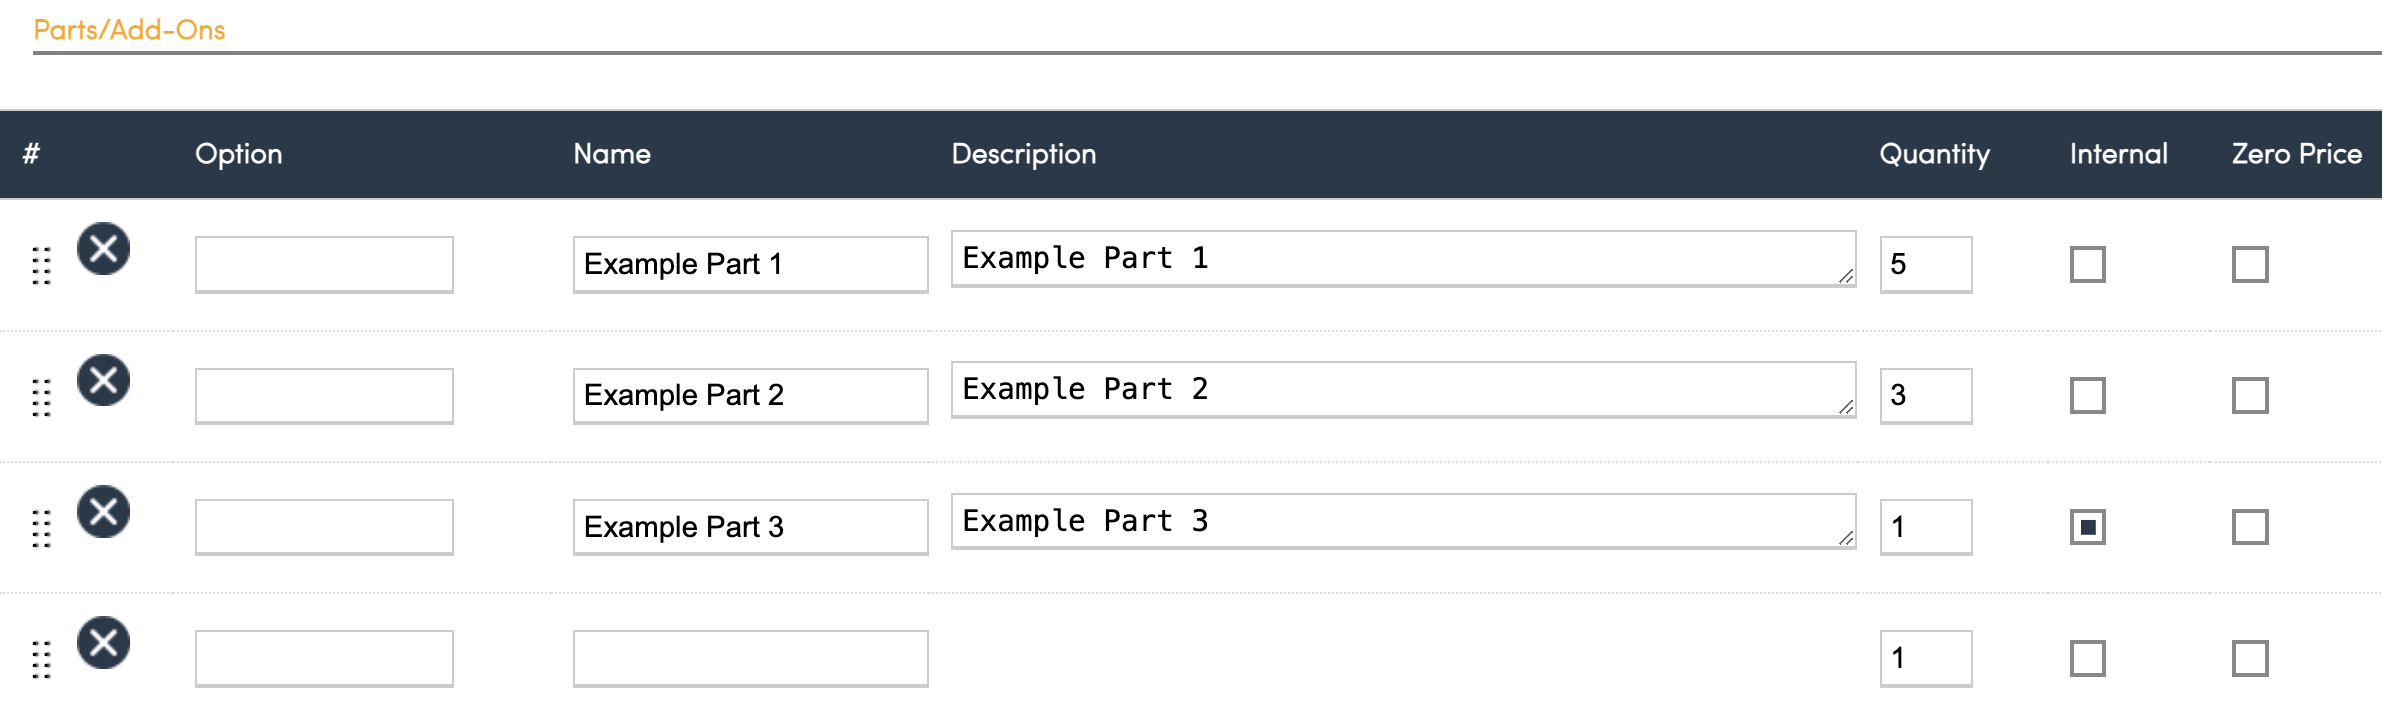Click the Quantity field showing 5
This screenshot has width=2382, height=724.
coord(1925,265)
